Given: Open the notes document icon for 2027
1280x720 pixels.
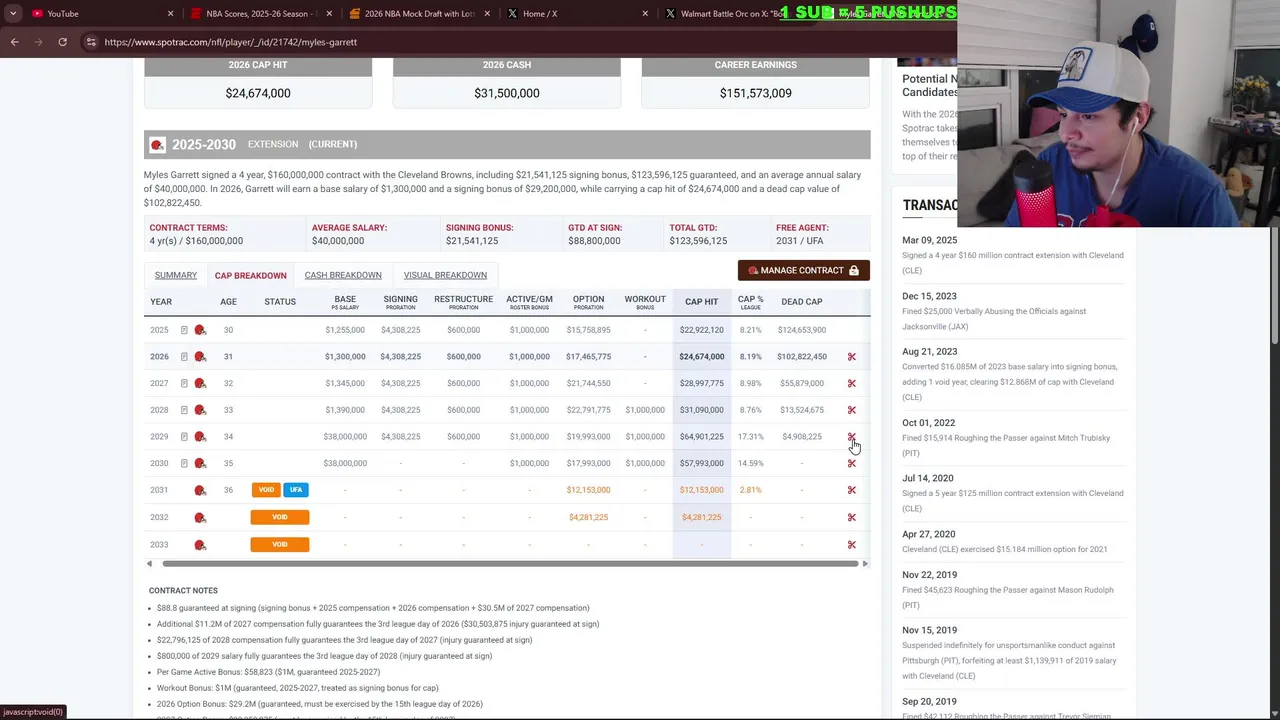Looking at the screenshot, I should pyautogui.click(x=184, y=383).
